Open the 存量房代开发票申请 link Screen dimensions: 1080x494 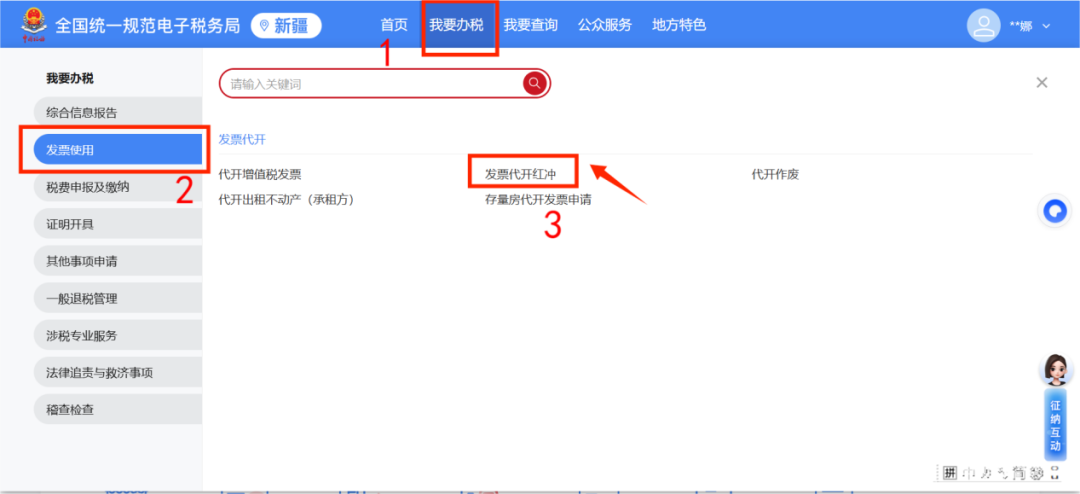click(x=538, y=200)
